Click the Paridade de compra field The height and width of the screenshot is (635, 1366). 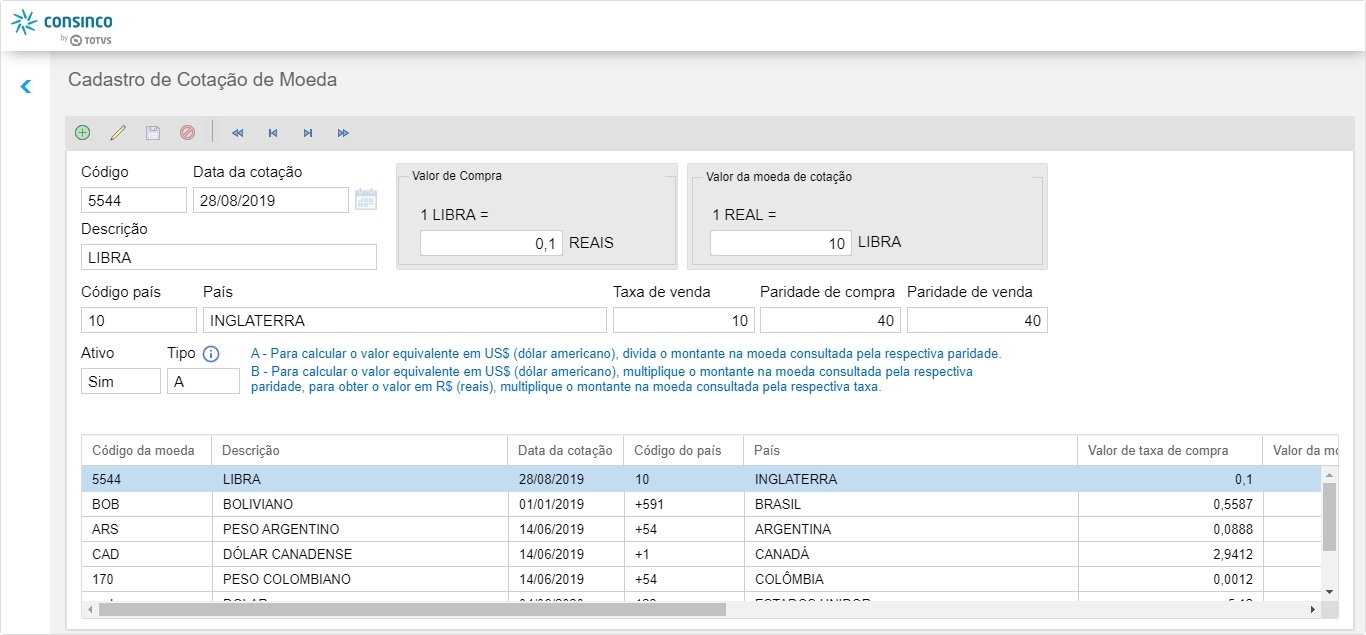click(830, 320)
